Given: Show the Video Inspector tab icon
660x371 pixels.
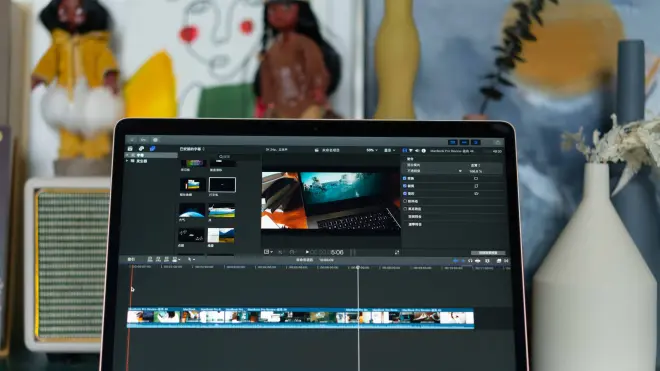Looking at the screenshot, I should [405, 150].
